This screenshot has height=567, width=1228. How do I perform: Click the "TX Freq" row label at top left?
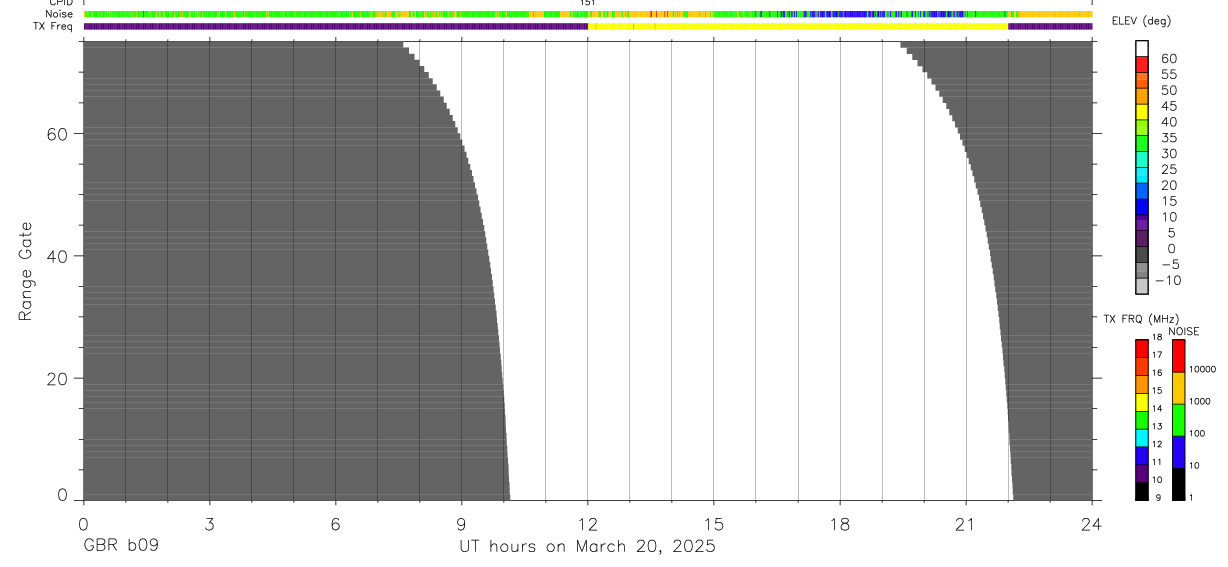pyautogui.click(x=55, y=26)
